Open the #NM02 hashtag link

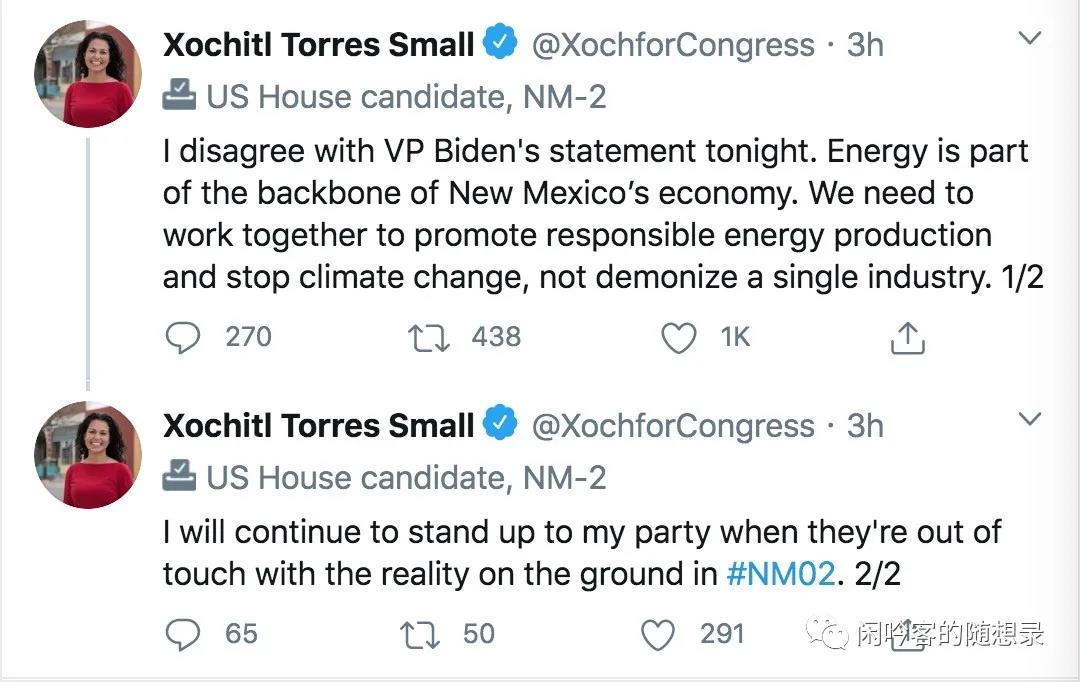coord(782,574)
